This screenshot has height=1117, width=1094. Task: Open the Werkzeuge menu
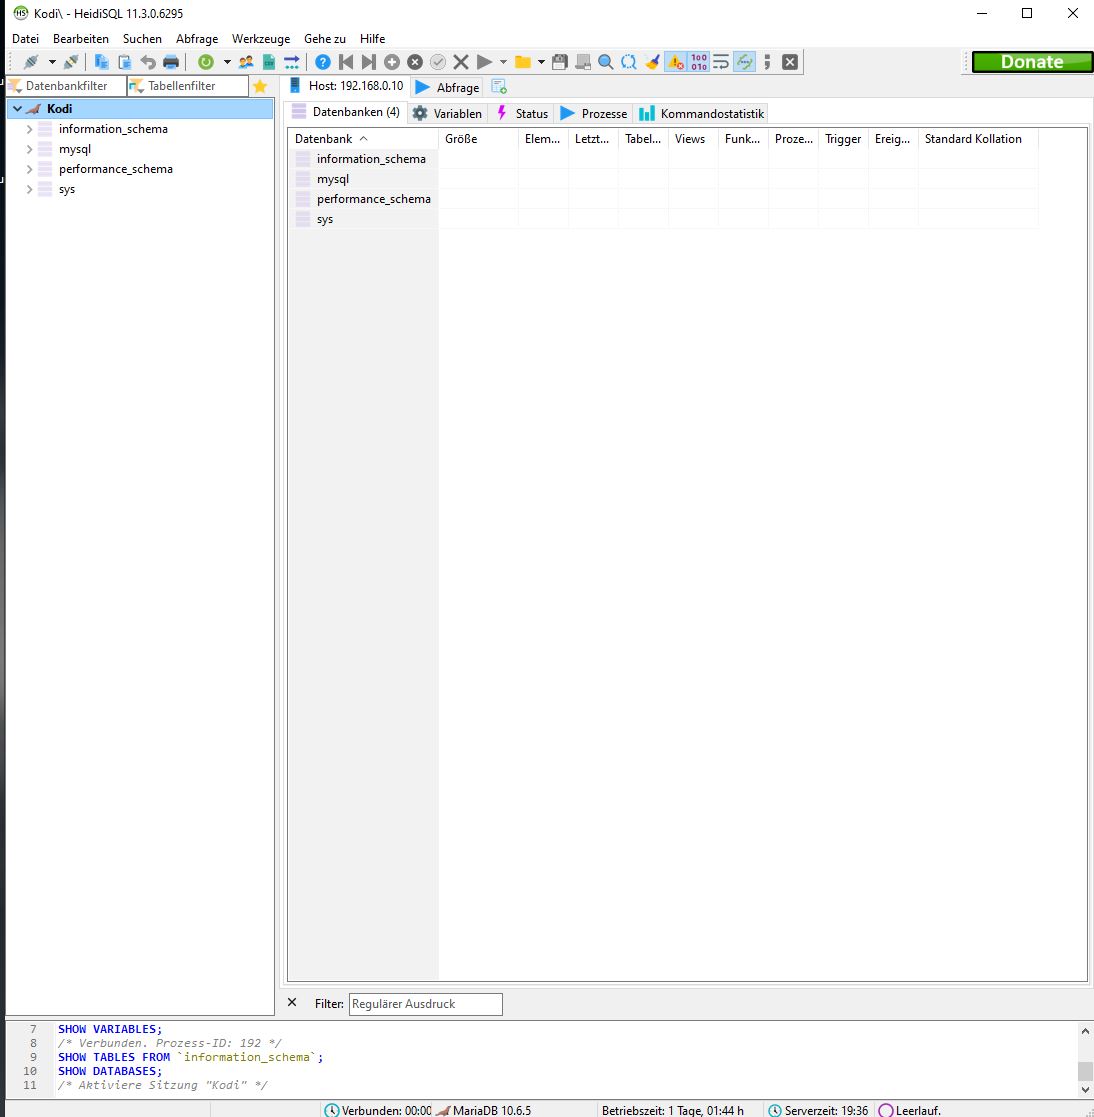click(261, 38)
